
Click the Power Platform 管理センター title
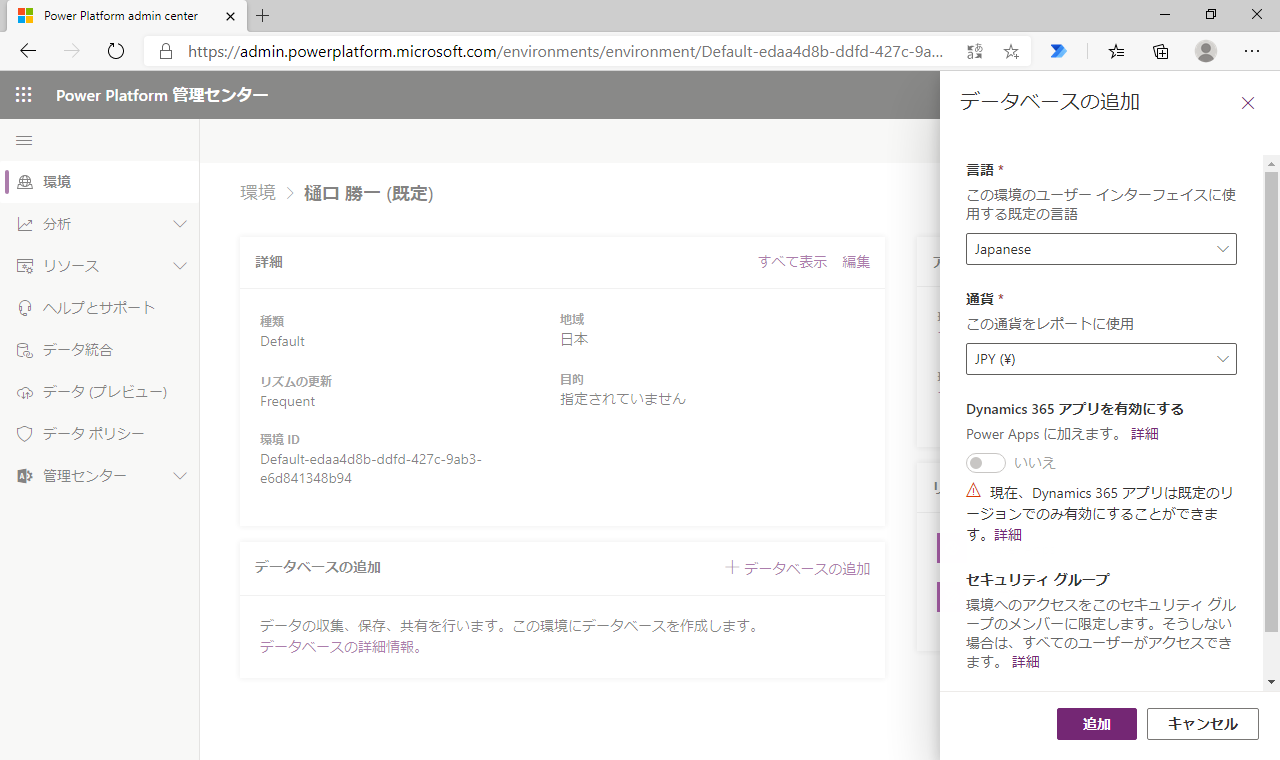(162, 95)
